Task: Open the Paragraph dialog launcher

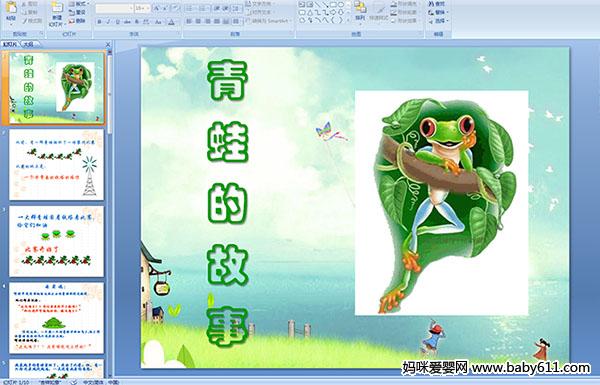Action: 292,34
